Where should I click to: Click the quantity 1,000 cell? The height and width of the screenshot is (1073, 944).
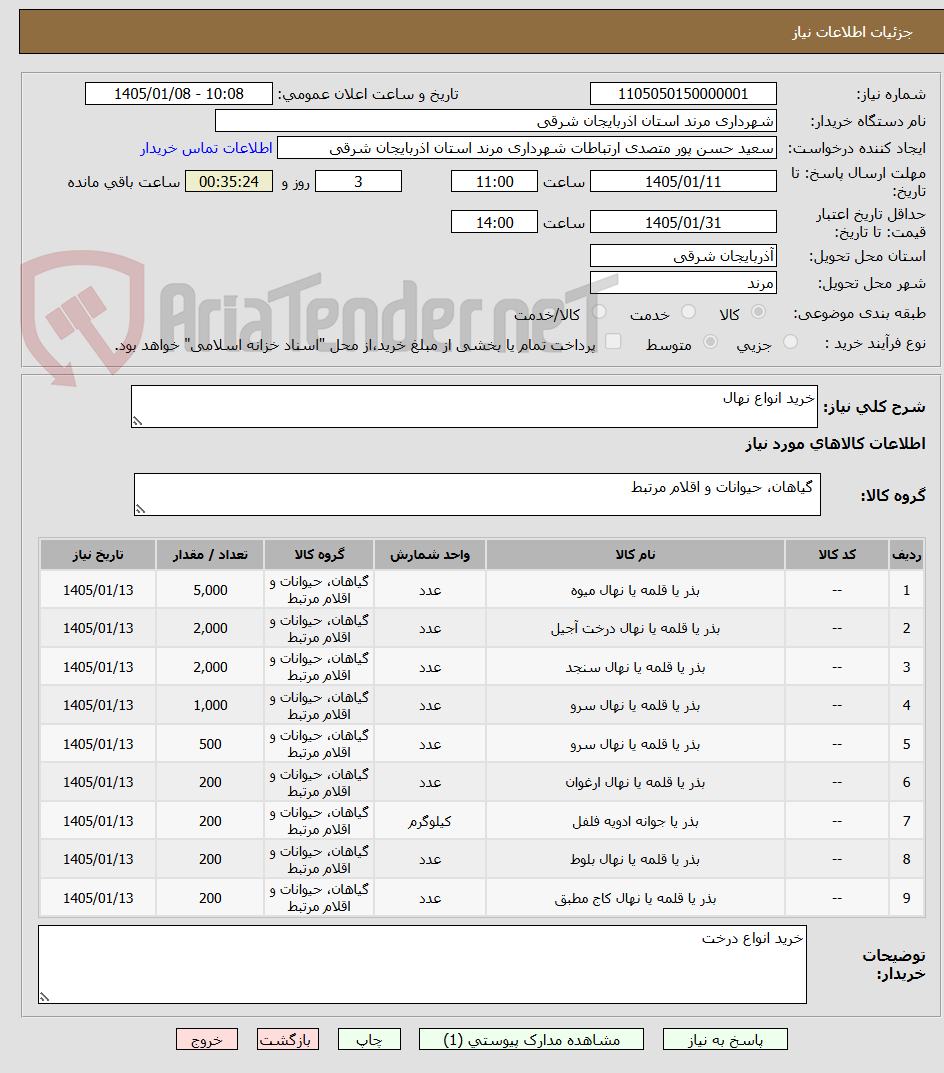pos(210,706)
